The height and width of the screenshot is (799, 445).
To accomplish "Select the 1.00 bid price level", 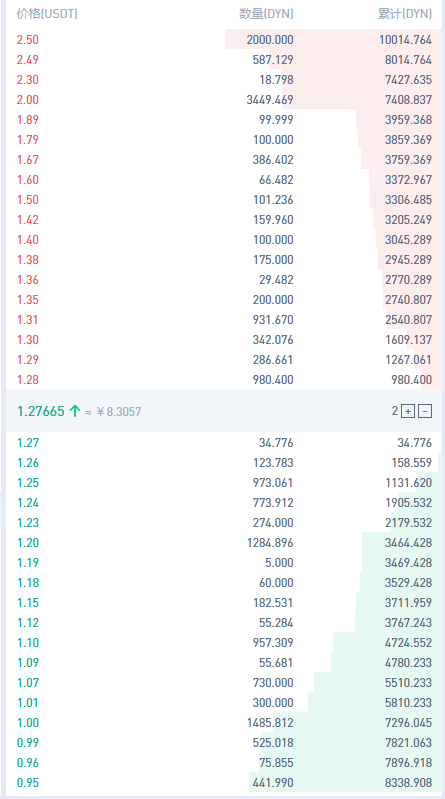I will pyautogui.click(x=28, y=723).
